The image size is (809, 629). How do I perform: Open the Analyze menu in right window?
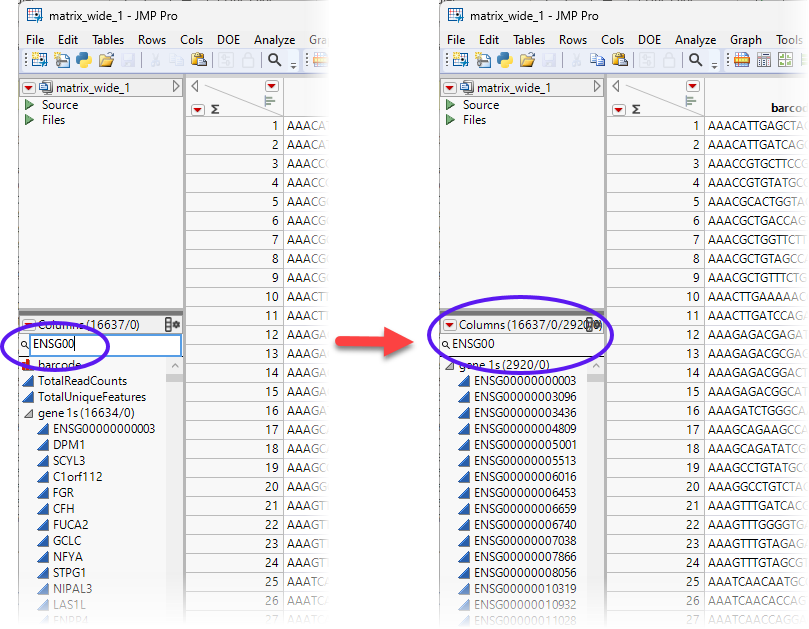695,40
